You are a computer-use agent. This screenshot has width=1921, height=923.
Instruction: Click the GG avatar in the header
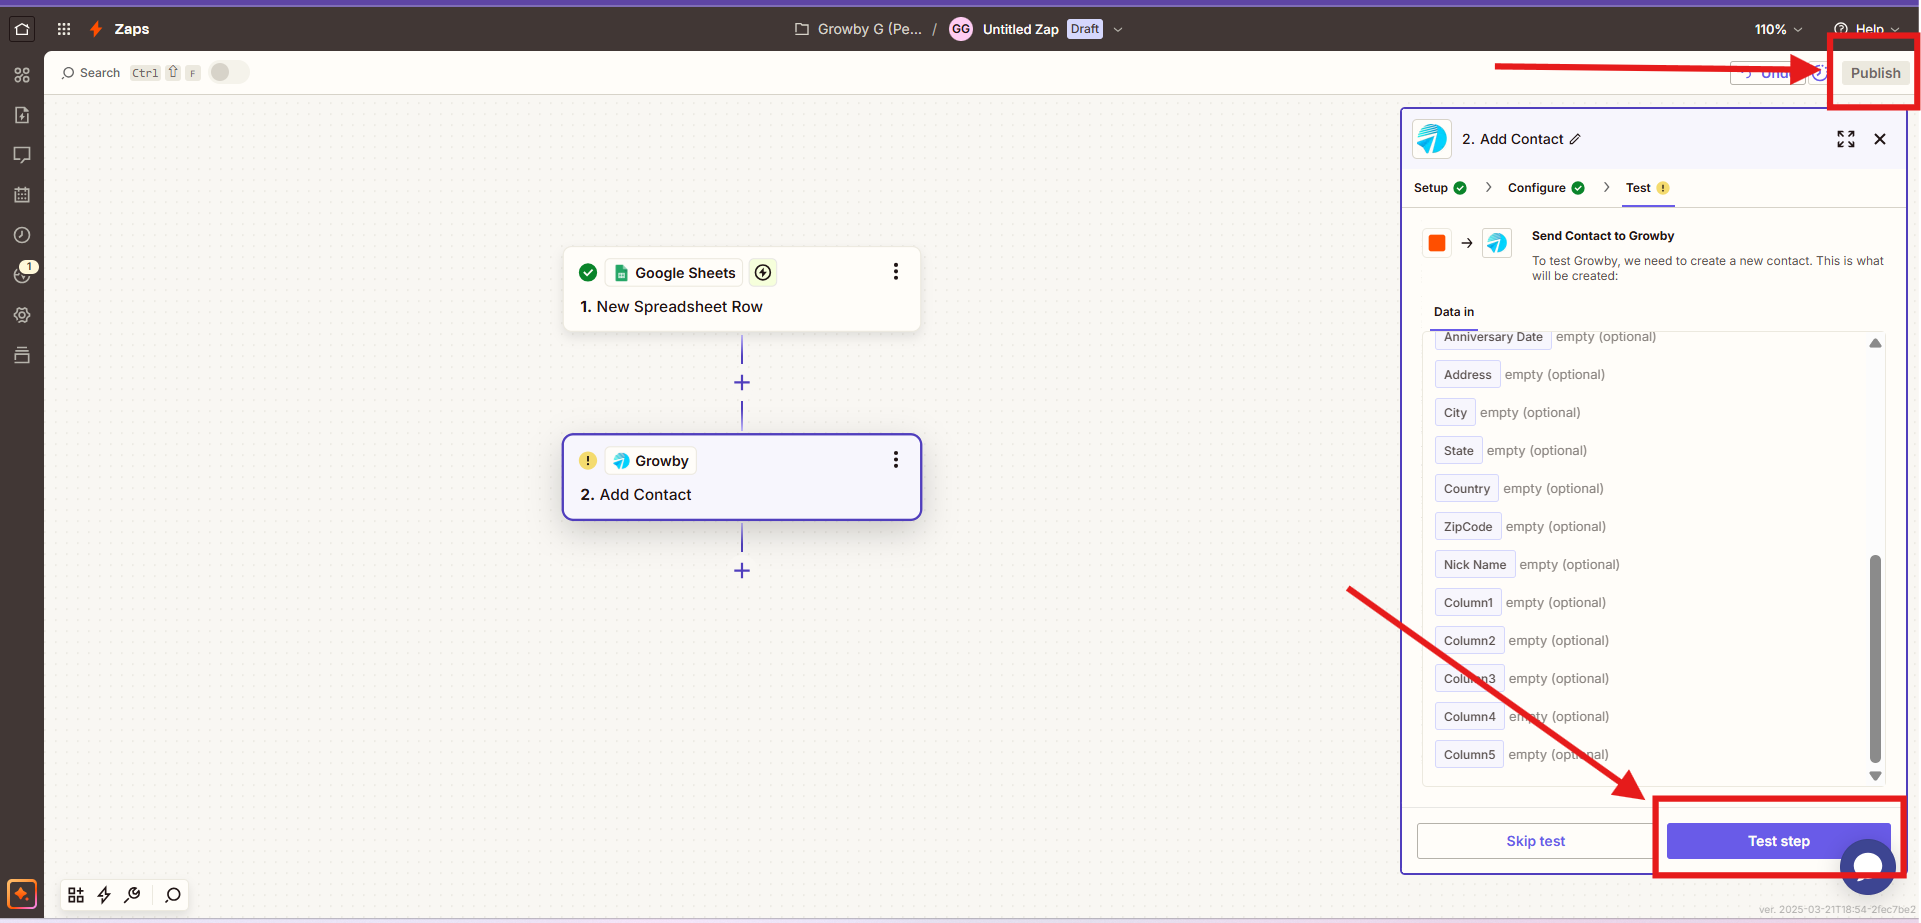(961, 29)
